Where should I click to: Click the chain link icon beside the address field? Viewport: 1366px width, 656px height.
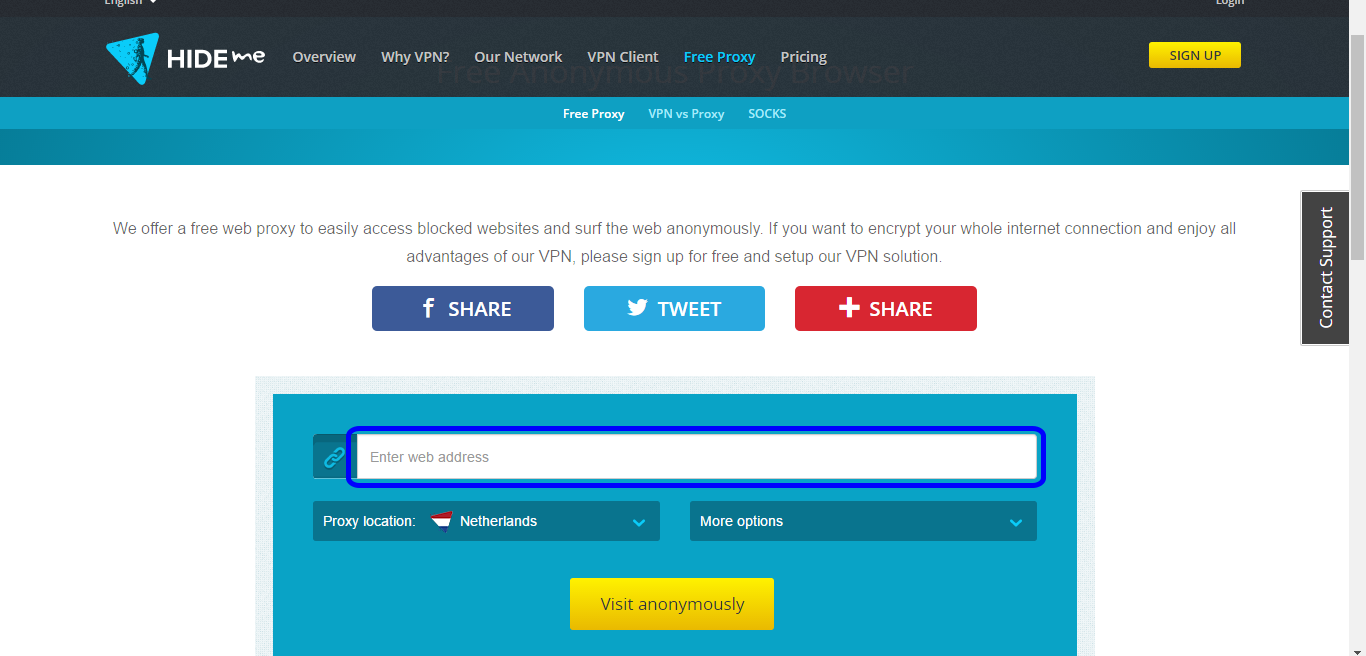tap(333, 457)
